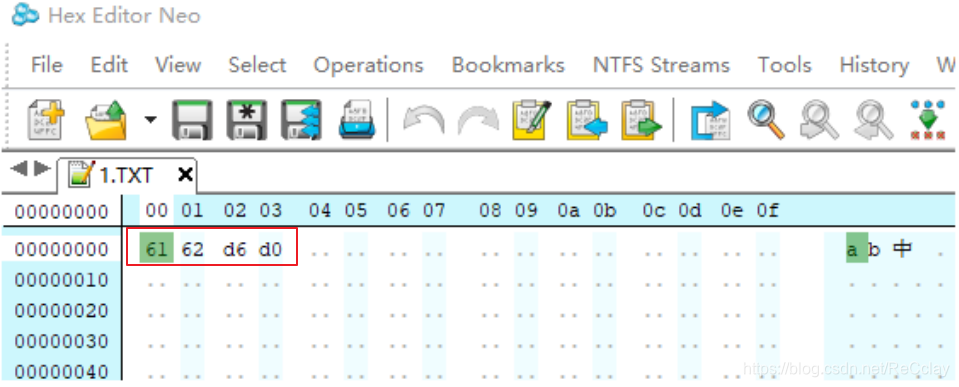The width and height of the screenshot is (959, 387).
Task: Open the Bookmarks menu
Action: pos(508,65)
